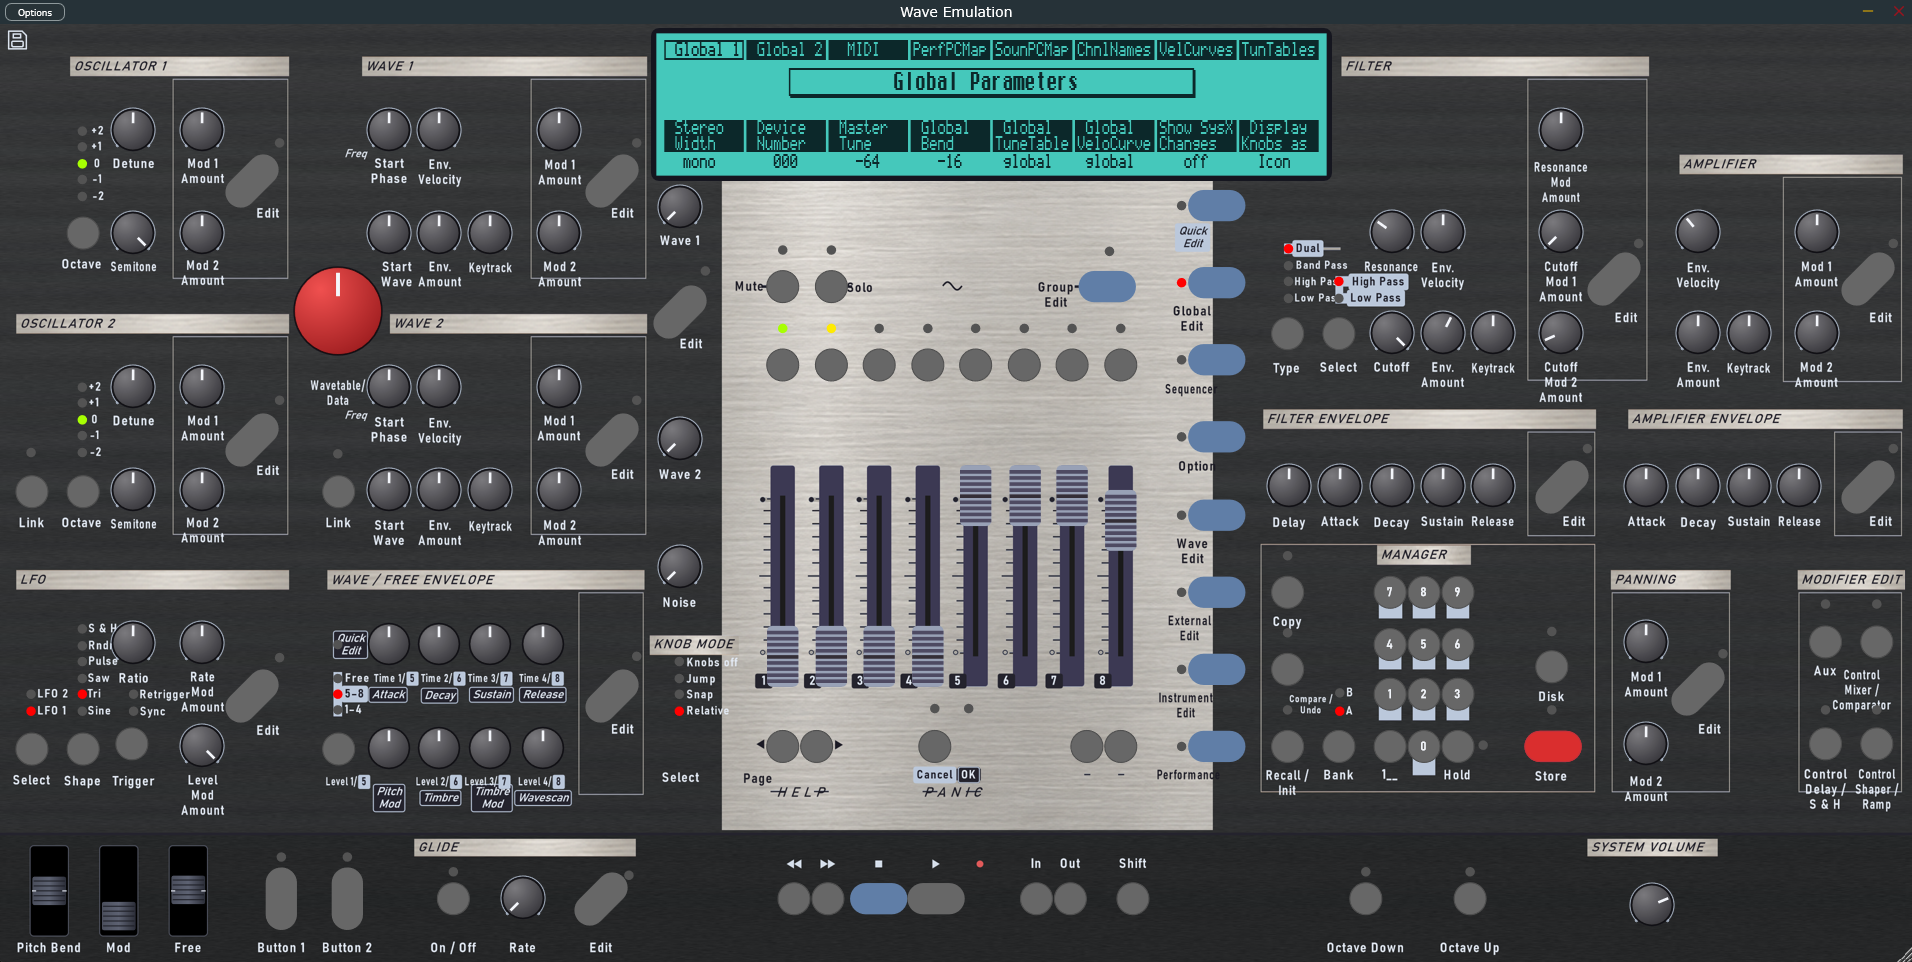Click the rewind transport button
This screenshot has width=1912, height=962.
[794, 898]
